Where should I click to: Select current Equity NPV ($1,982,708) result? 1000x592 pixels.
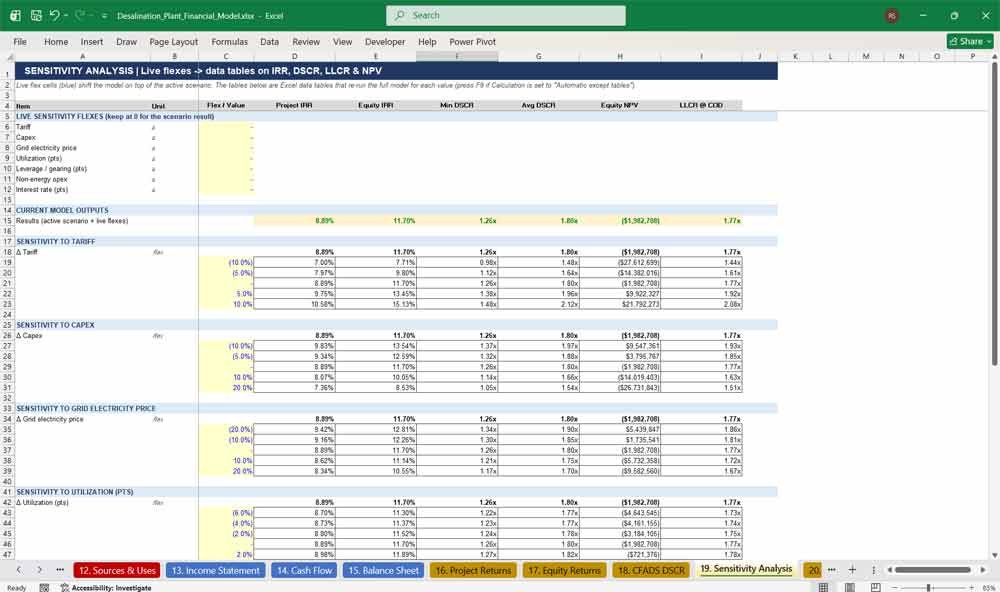point(620,221)
